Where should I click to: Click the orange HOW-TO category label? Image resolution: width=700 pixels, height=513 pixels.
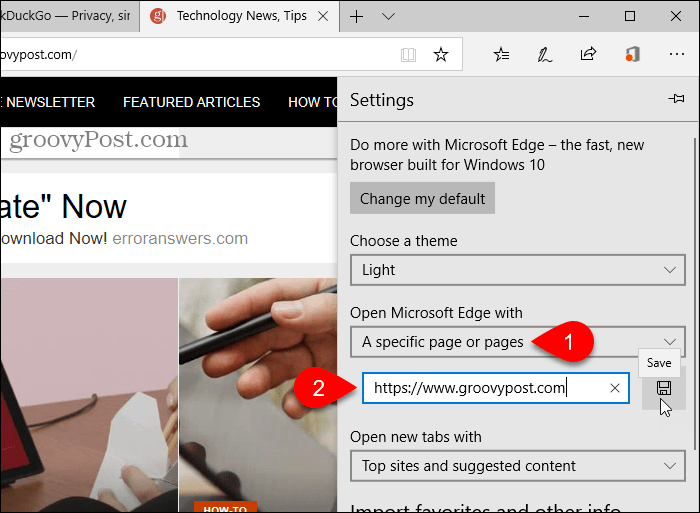click(x=225, y=508)
